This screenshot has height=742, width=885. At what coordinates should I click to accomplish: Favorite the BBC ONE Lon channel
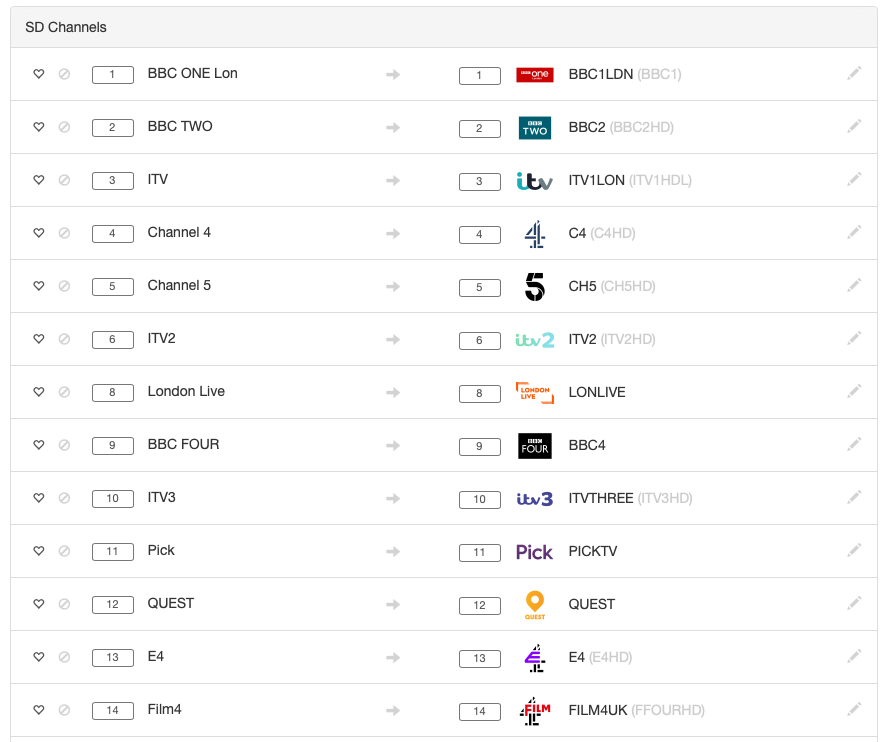click(x=39, y=74)
